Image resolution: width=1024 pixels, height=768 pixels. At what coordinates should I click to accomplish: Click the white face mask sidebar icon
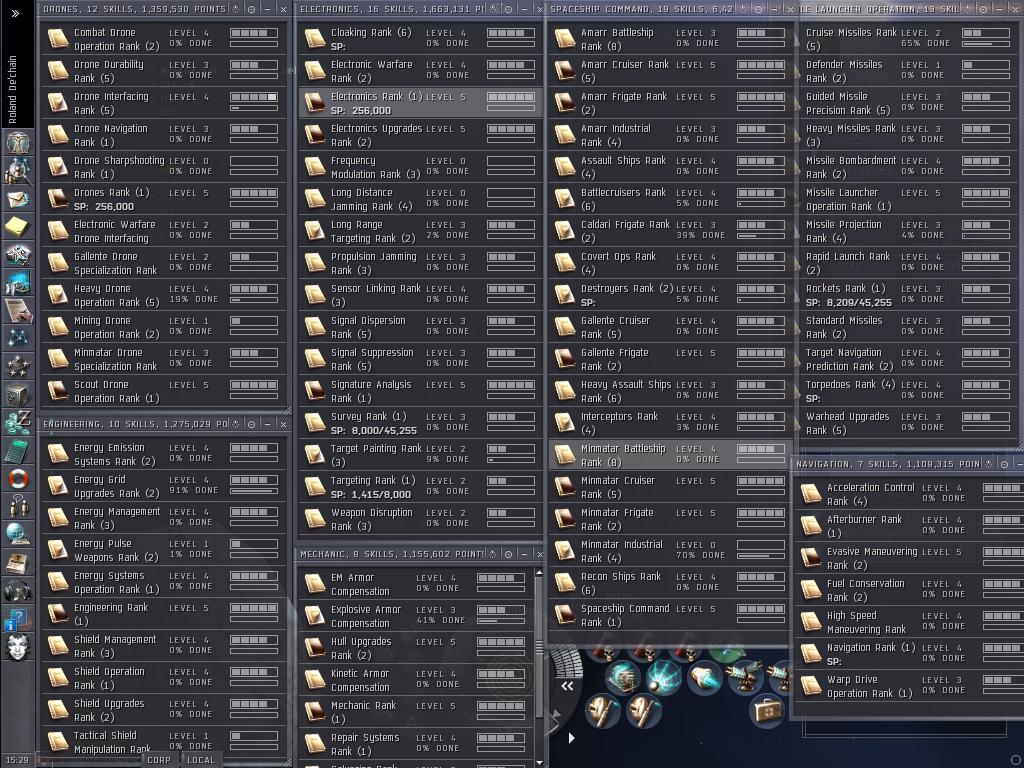tap(18, 647)
